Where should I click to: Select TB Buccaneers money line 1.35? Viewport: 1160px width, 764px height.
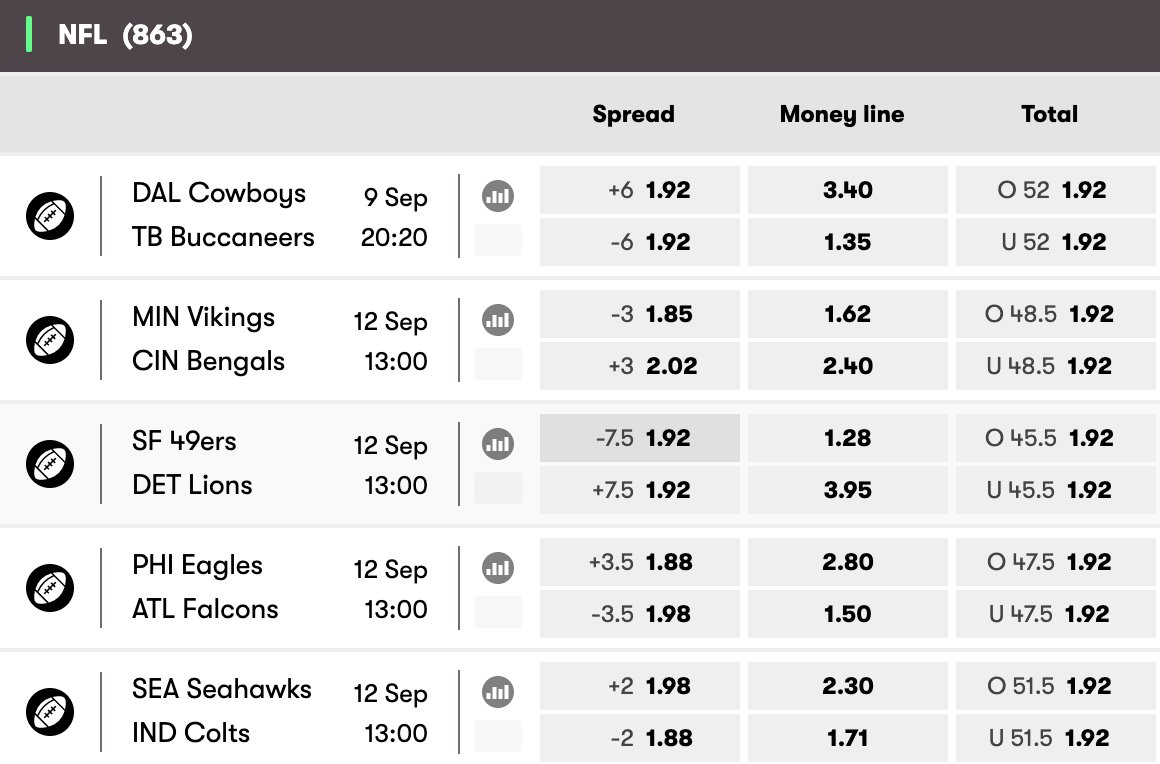tap(848, 242)
